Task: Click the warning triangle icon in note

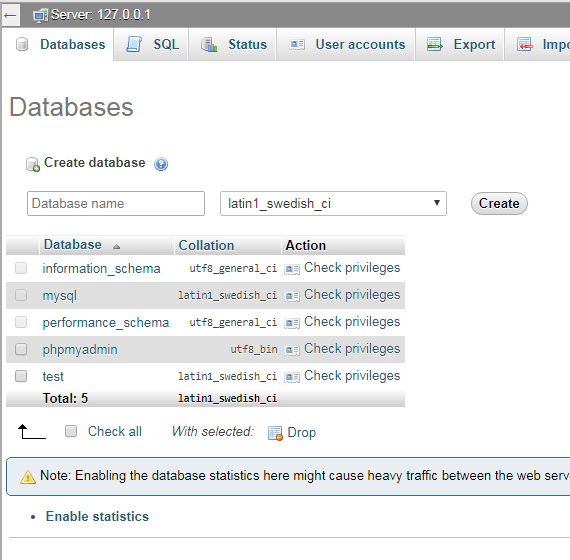Action: pyautogui.click(x=28, y=477)
